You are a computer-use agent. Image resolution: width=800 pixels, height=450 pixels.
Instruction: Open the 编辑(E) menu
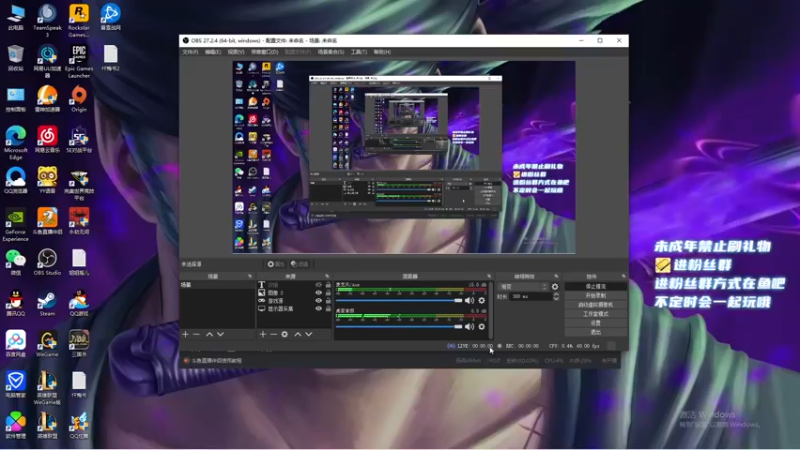213,52
